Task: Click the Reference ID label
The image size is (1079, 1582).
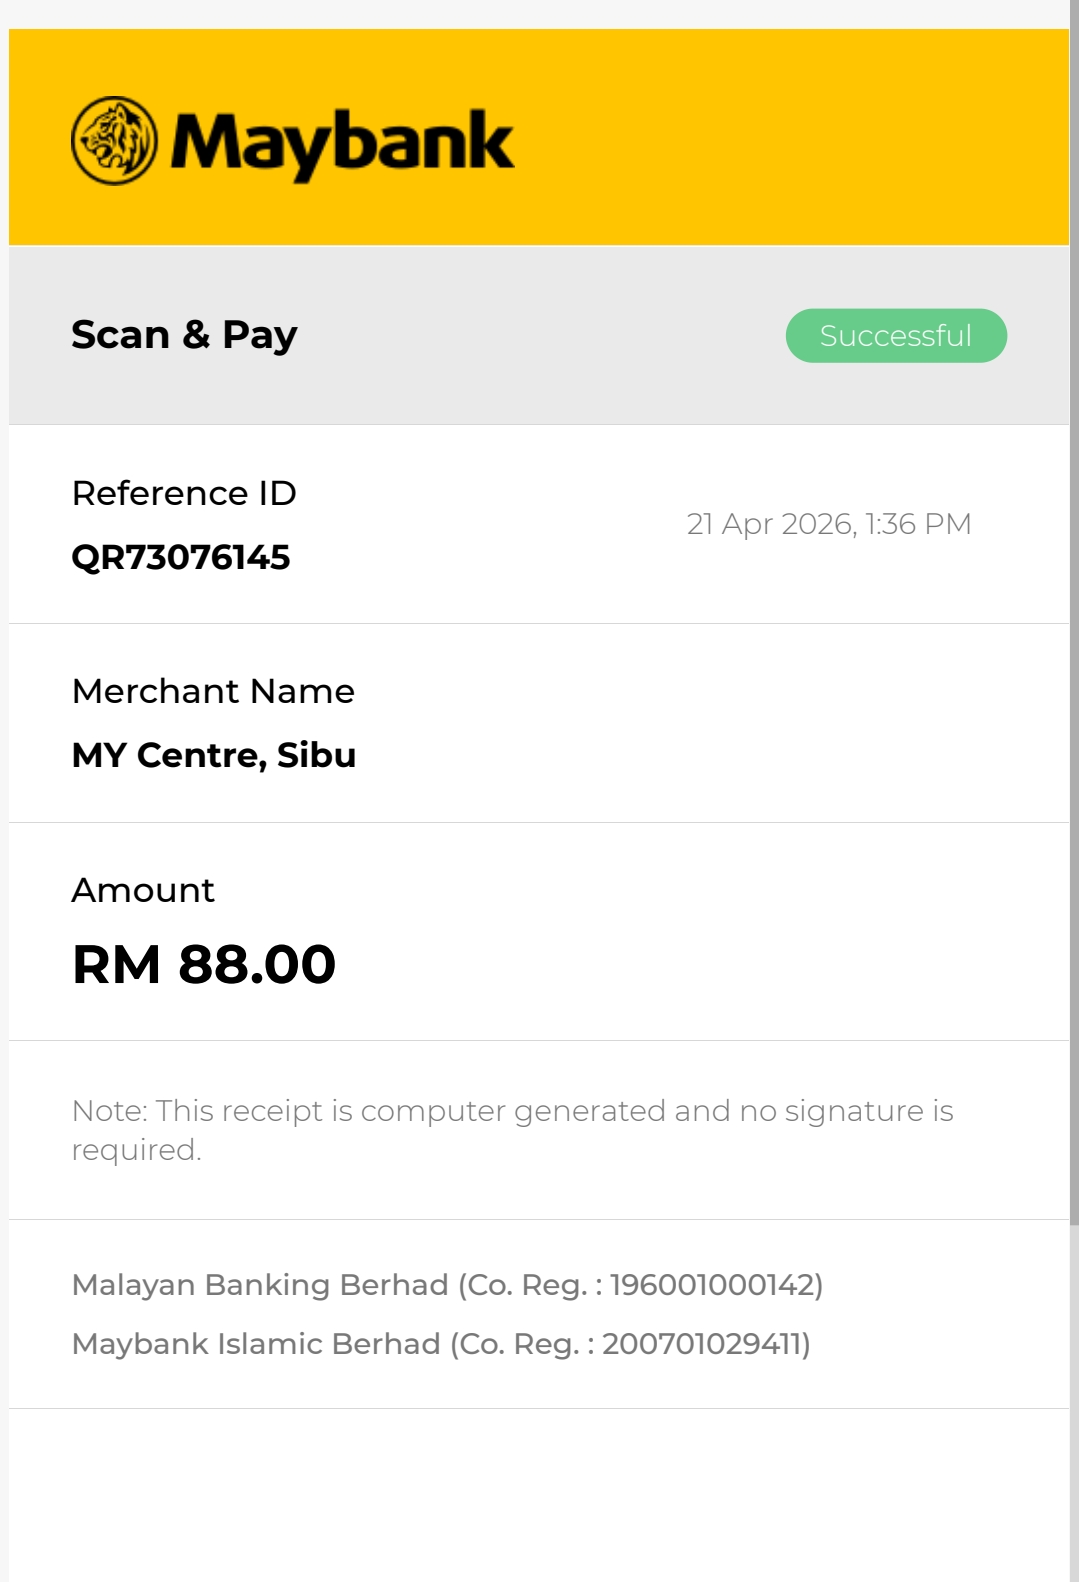Action: pos(184,493)
